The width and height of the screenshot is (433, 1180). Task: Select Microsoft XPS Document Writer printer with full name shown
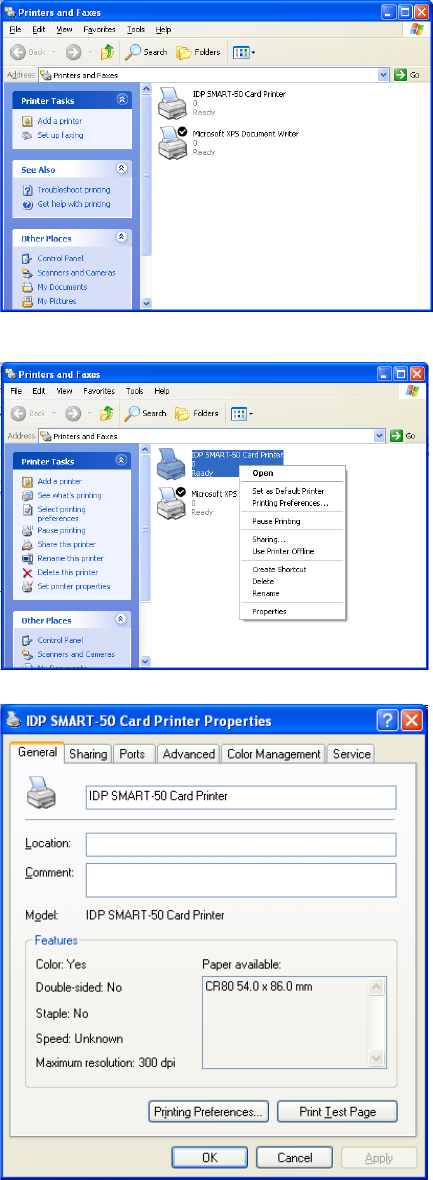point(245,134)
